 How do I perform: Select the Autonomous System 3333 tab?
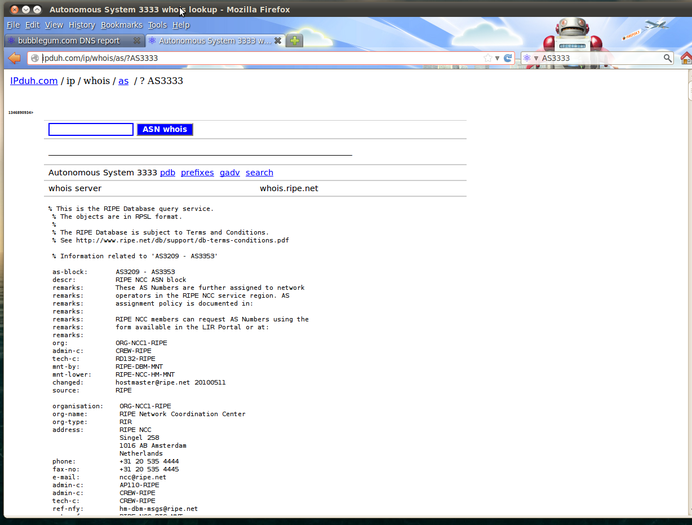[x=215, y=41]
